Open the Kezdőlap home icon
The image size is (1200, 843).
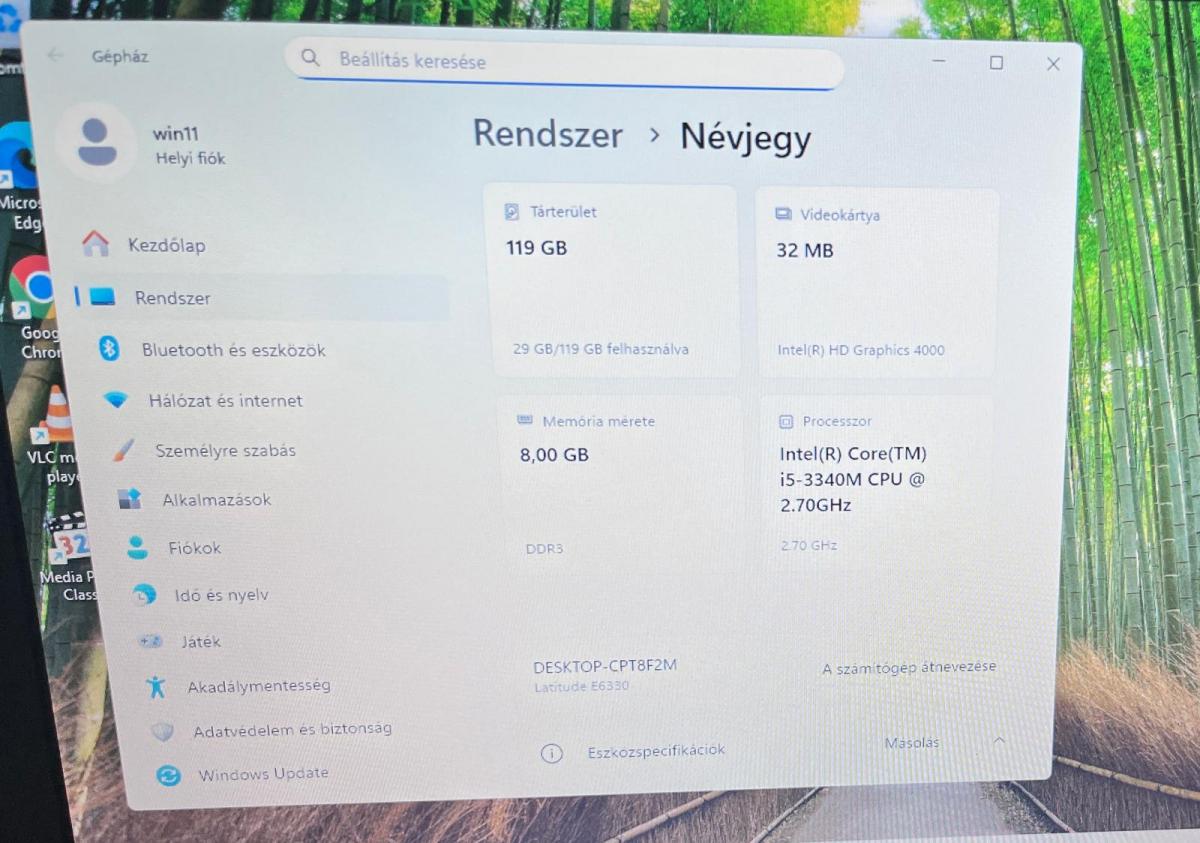95,243
